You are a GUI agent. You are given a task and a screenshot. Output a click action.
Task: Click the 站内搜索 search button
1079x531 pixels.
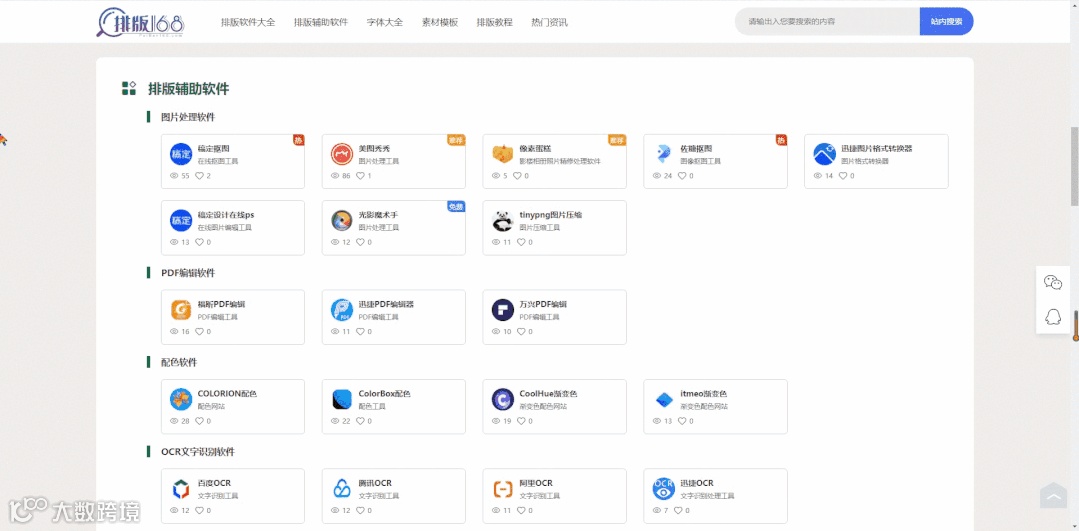click(946, 21)
